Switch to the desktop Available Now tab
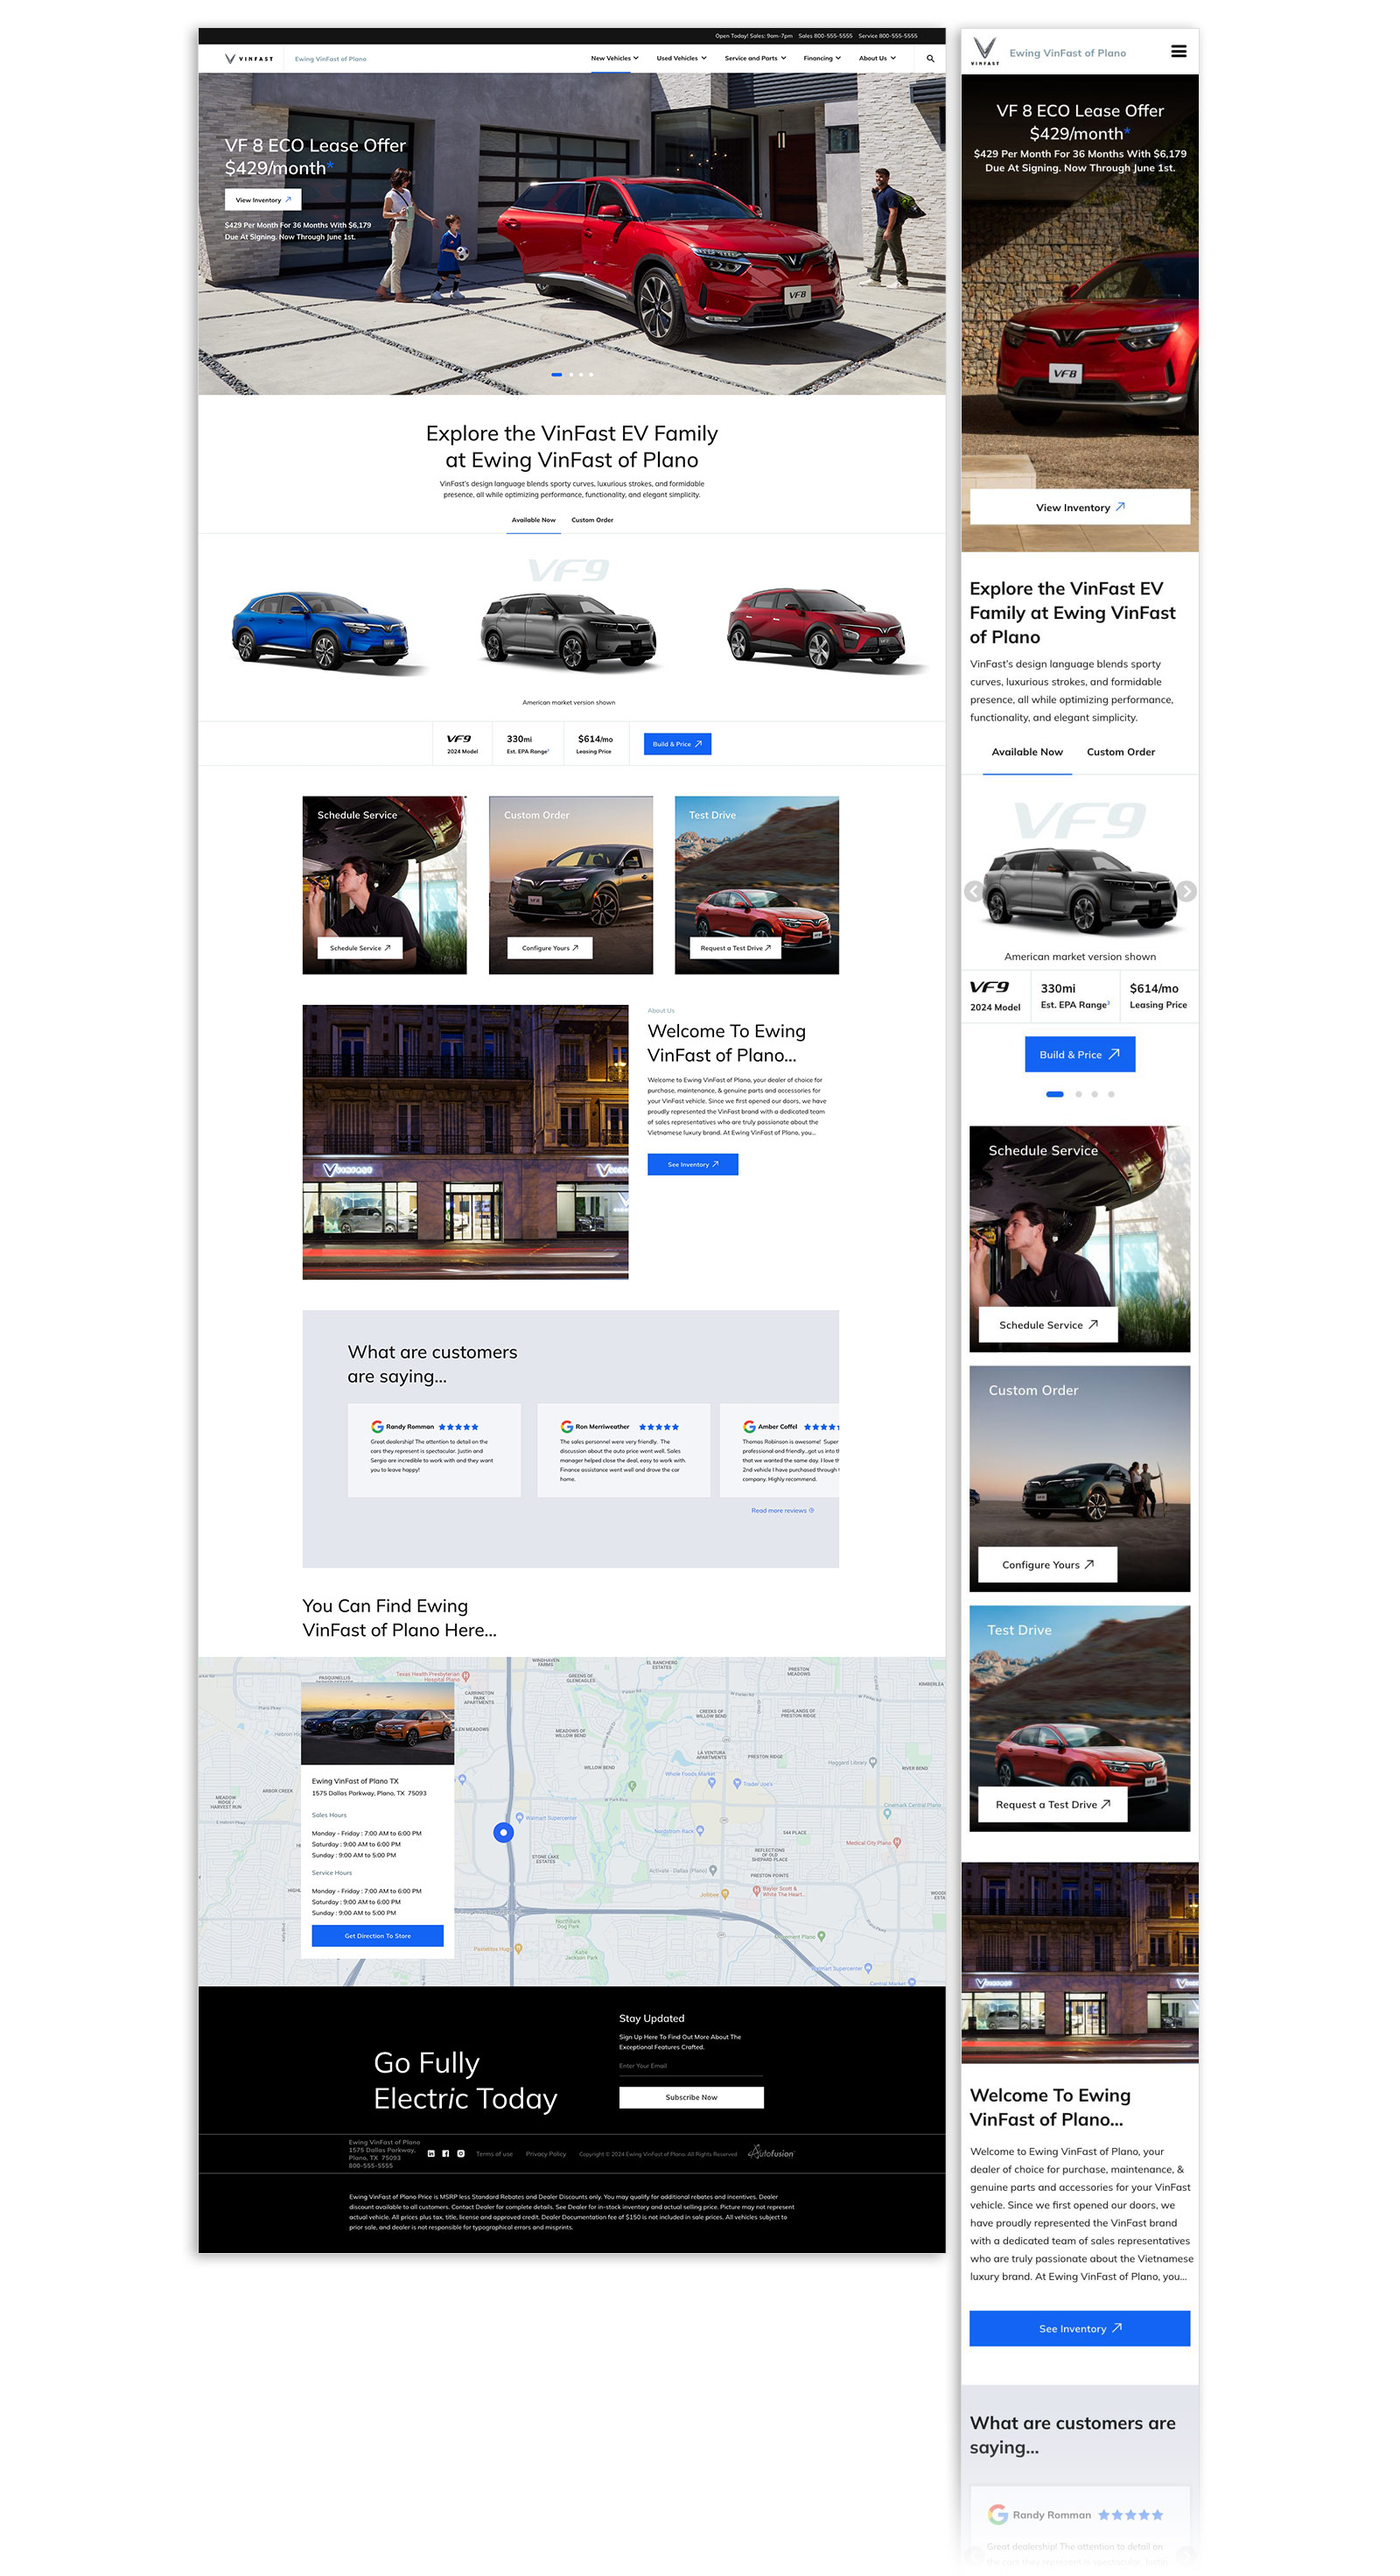The height and width of the screenshot is (2576, 1400). (533, 520)
